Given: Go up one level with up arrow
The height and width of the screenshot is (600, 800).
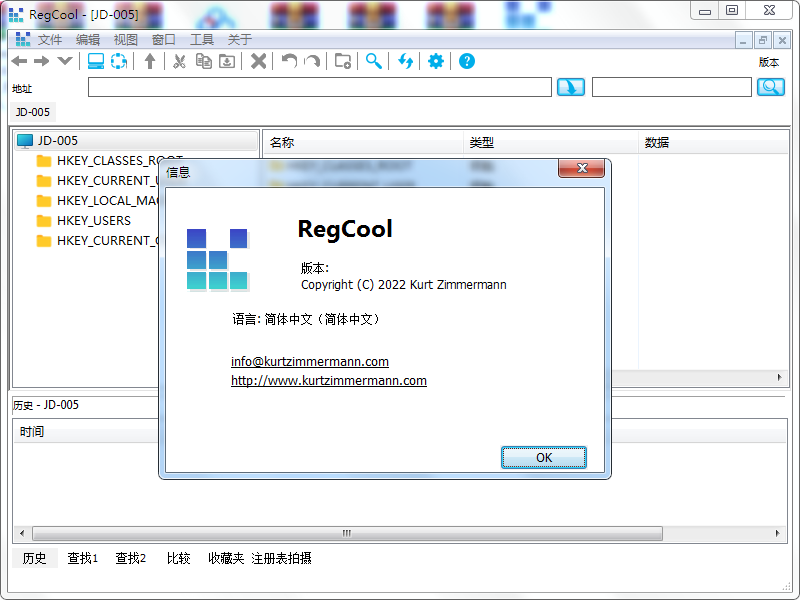Looking at the screenshot, I should 150,61.
